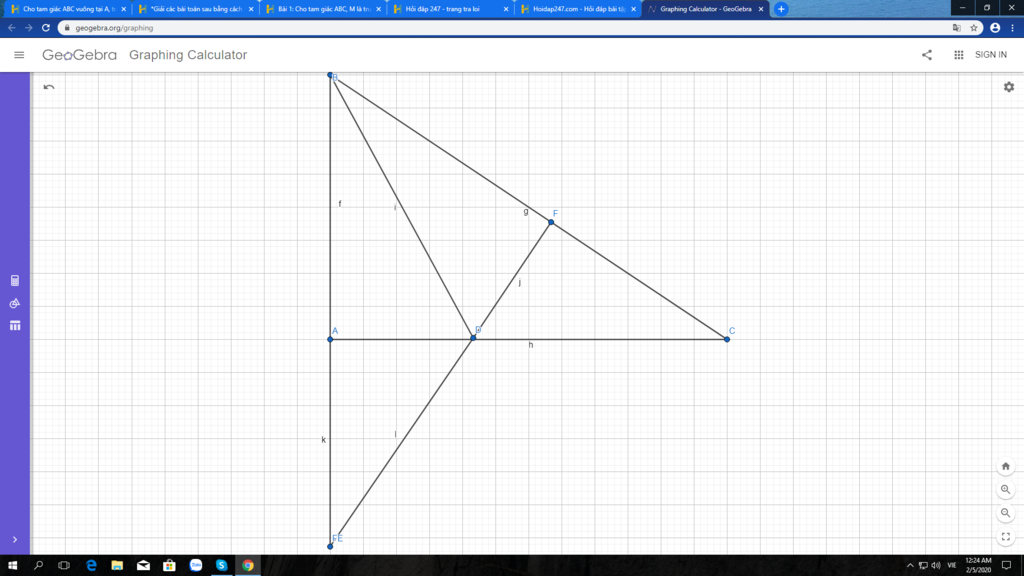The width and height of the screenshot is (1024, 576).
Task: Launch Microsoft Edge from taskbar
Action: (x=91, y=566)
